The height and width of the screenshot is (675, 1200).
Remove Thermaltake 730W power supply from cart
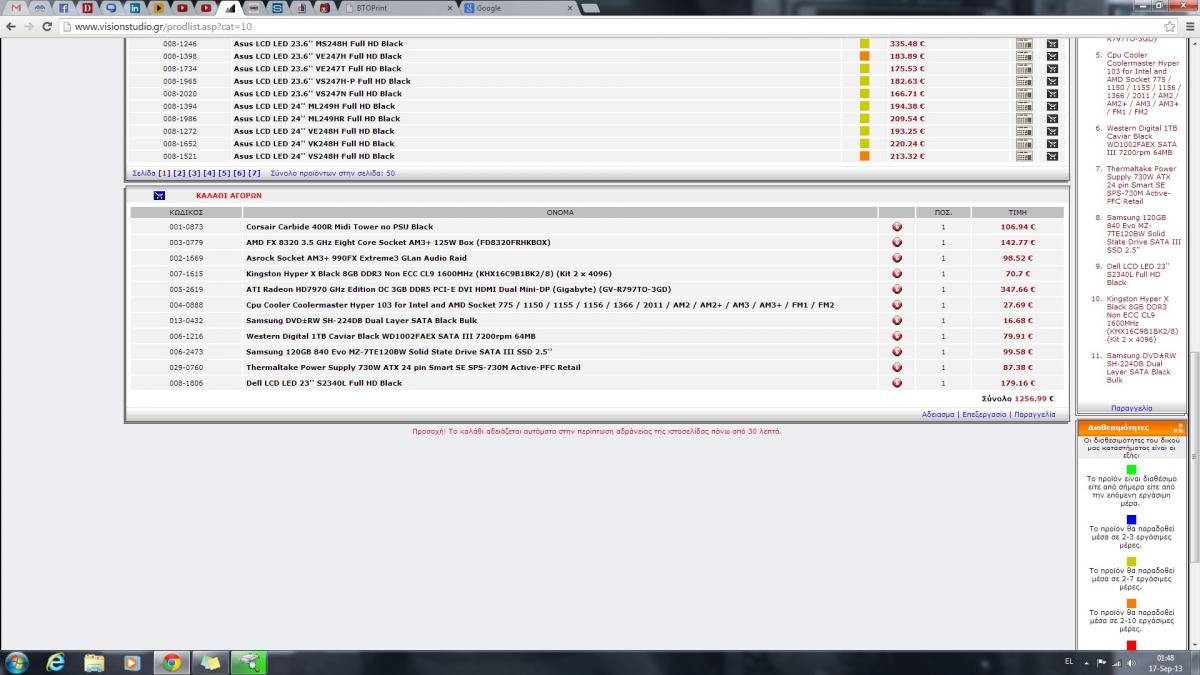pos(897,367)
